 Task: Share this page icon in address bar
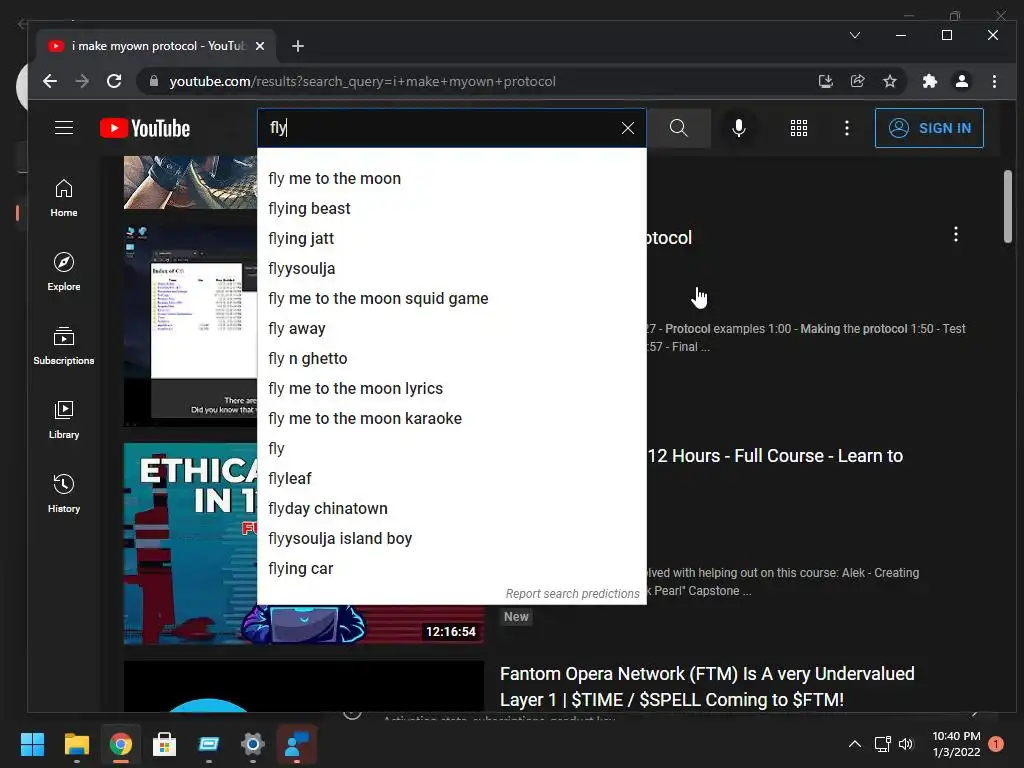tap(857, 81)
